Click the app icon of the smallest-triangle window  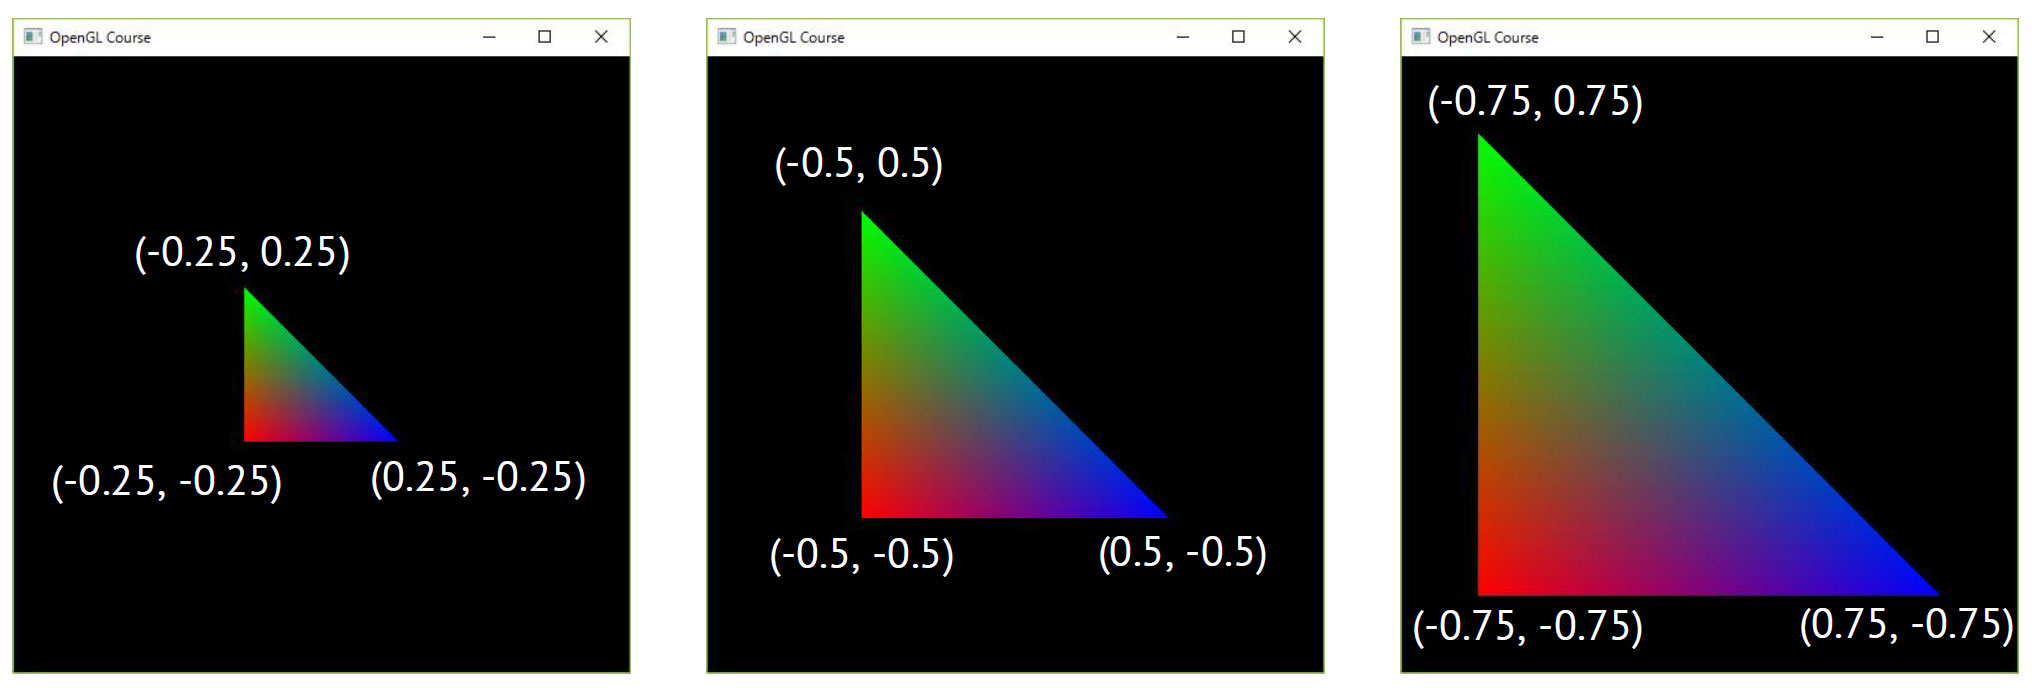coord(33,37)
